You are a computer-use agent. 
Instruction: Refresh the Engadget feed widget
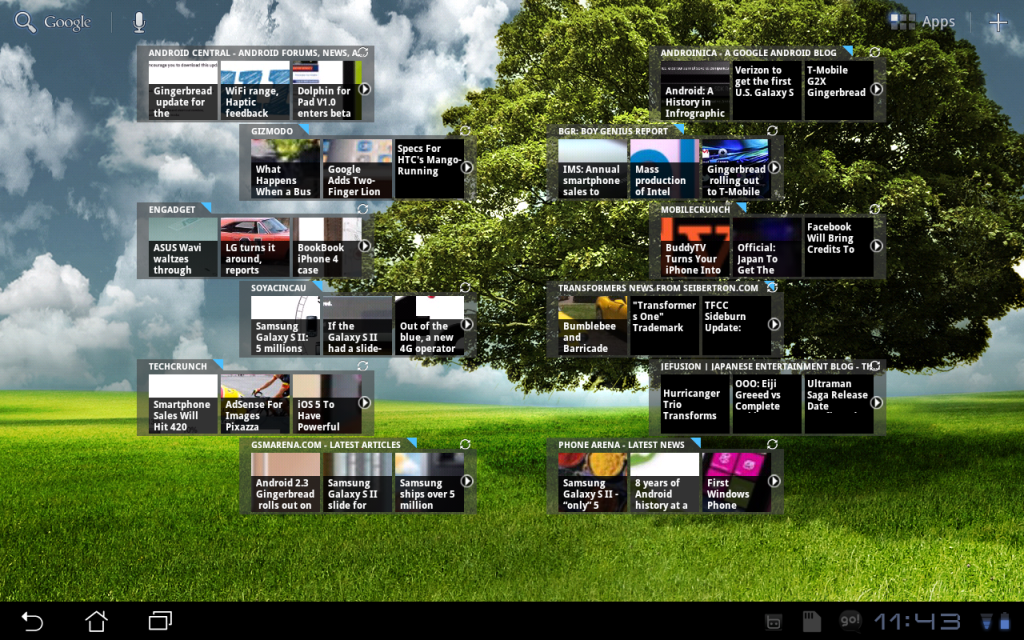coord(363,210)
